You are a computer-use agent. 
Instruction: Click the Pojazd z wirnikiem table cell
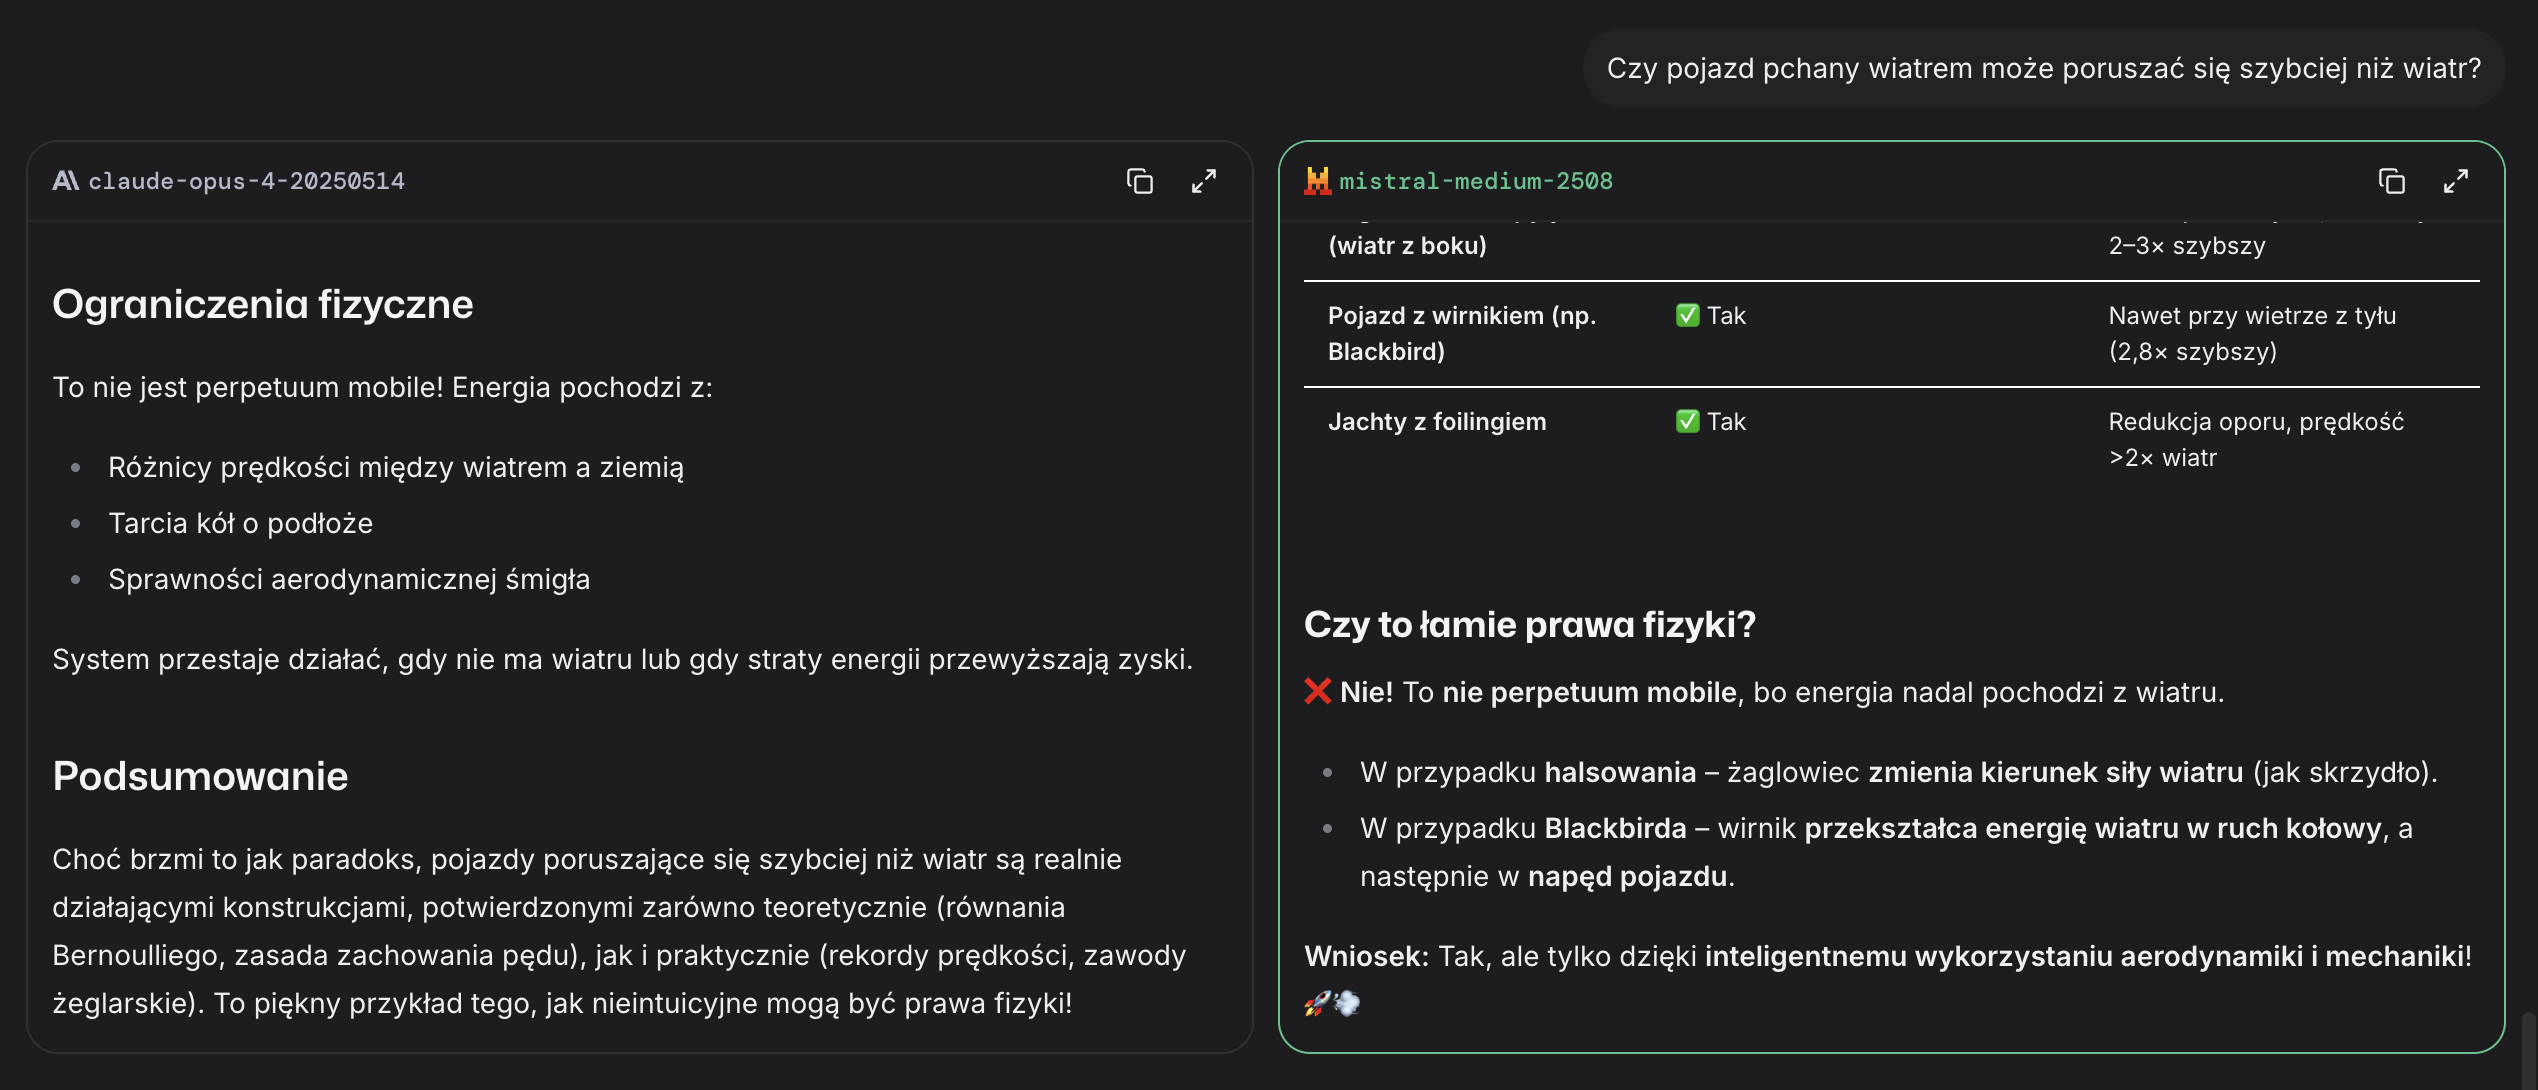click(x=1461, y=333)
